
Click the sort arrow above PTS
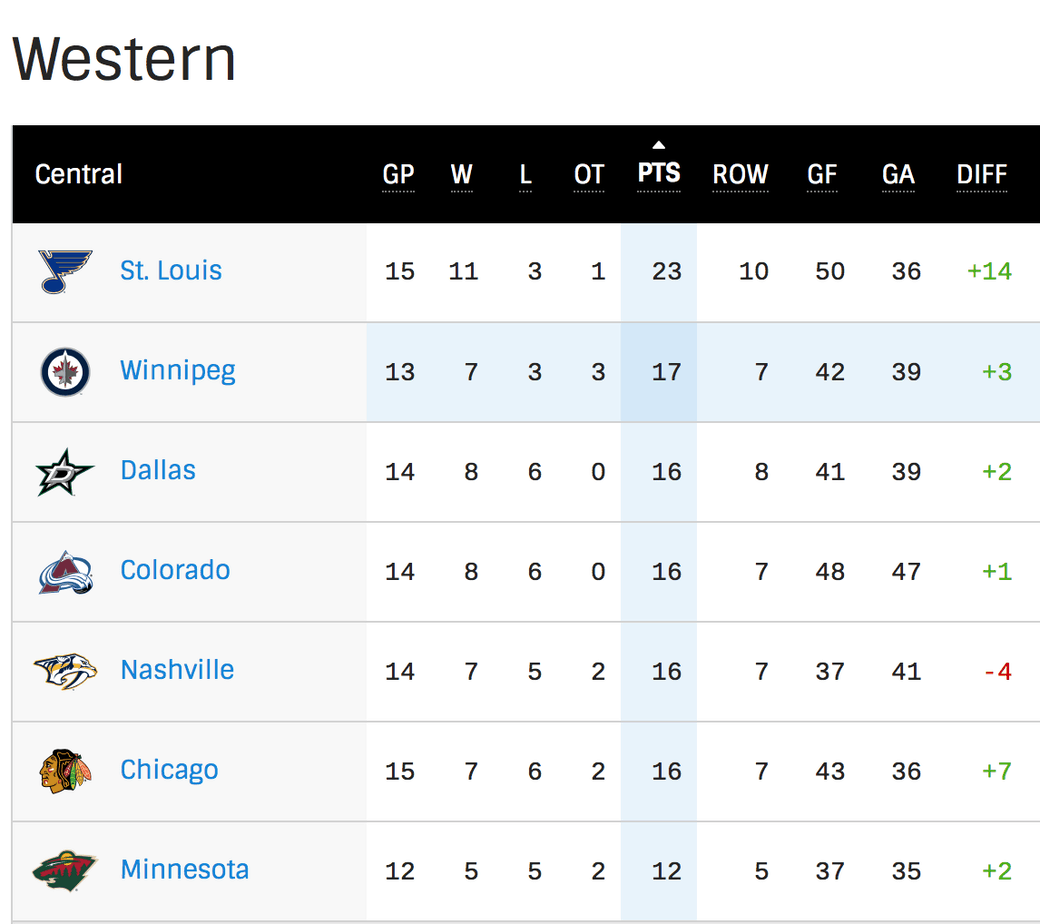click(659, 145)
